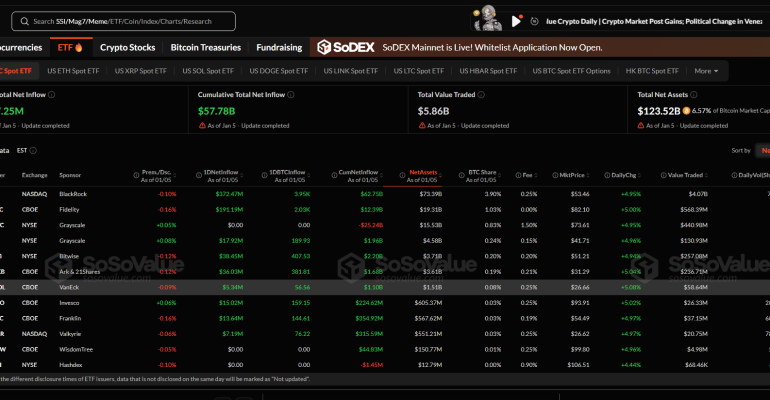770x400 pixels.
Task: Click the Bitcoin coin icon beside $123.52B
Action: (x=687, y=111)
